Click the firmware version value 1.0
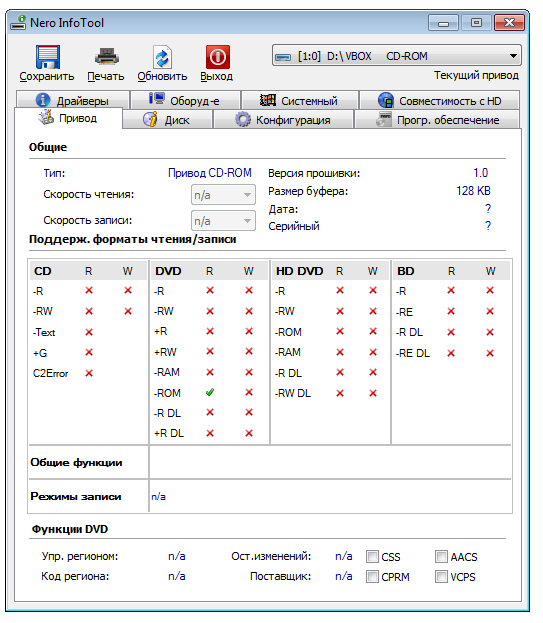 tap(480, 173)
